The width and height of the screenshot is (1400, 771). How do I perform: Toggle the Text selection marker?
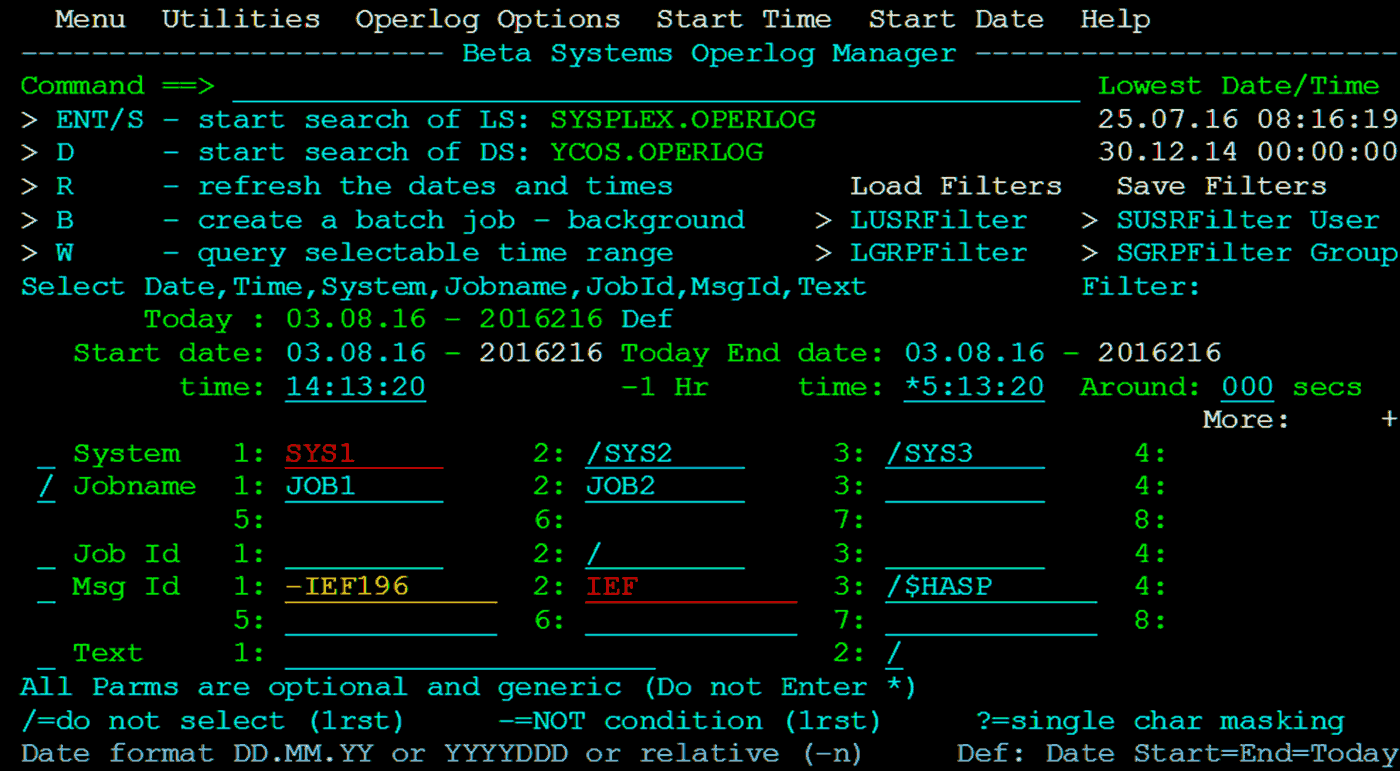[46, 654]
